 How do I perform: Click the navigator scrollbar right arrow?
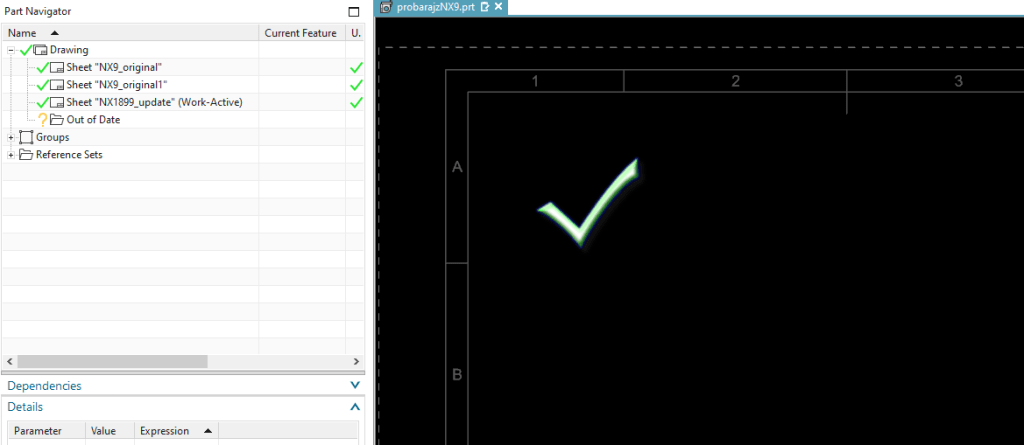pos(356,361)
